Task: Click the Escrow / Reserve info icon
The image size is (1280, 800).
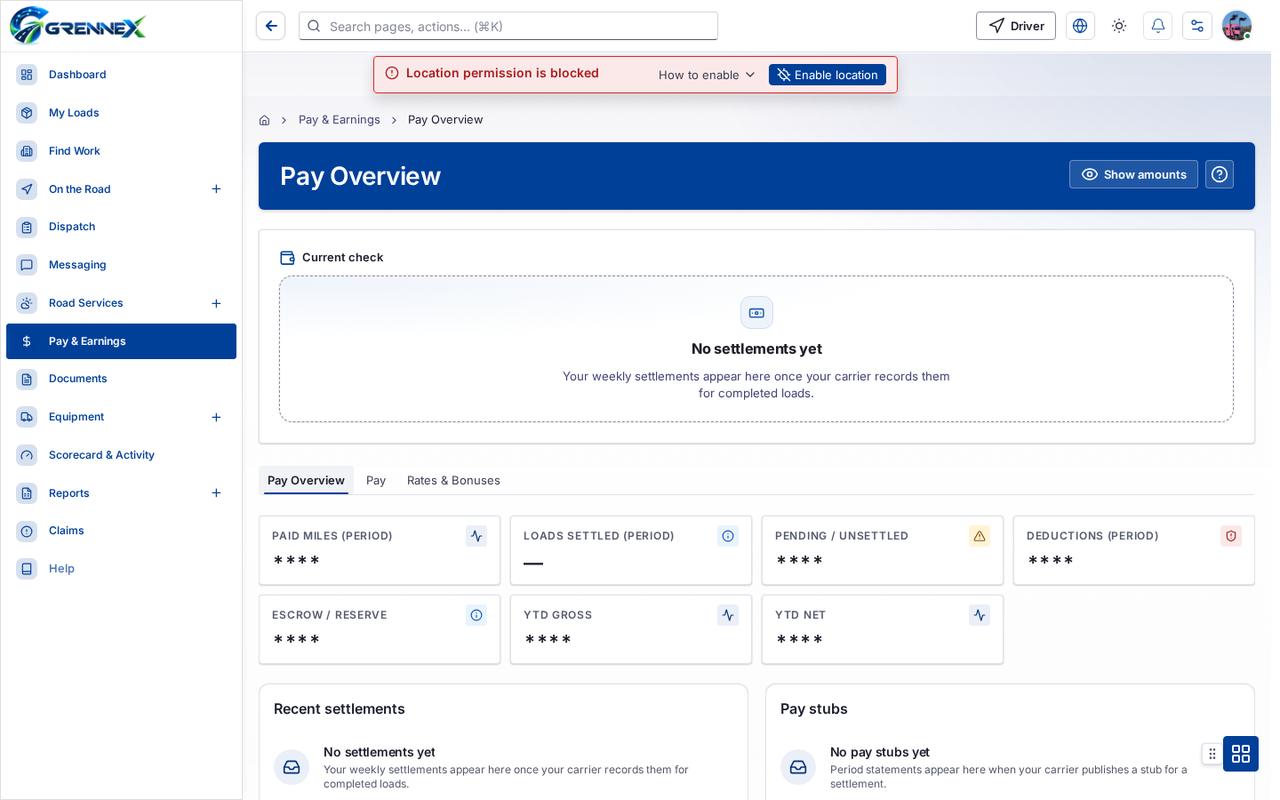Action: 476,615
